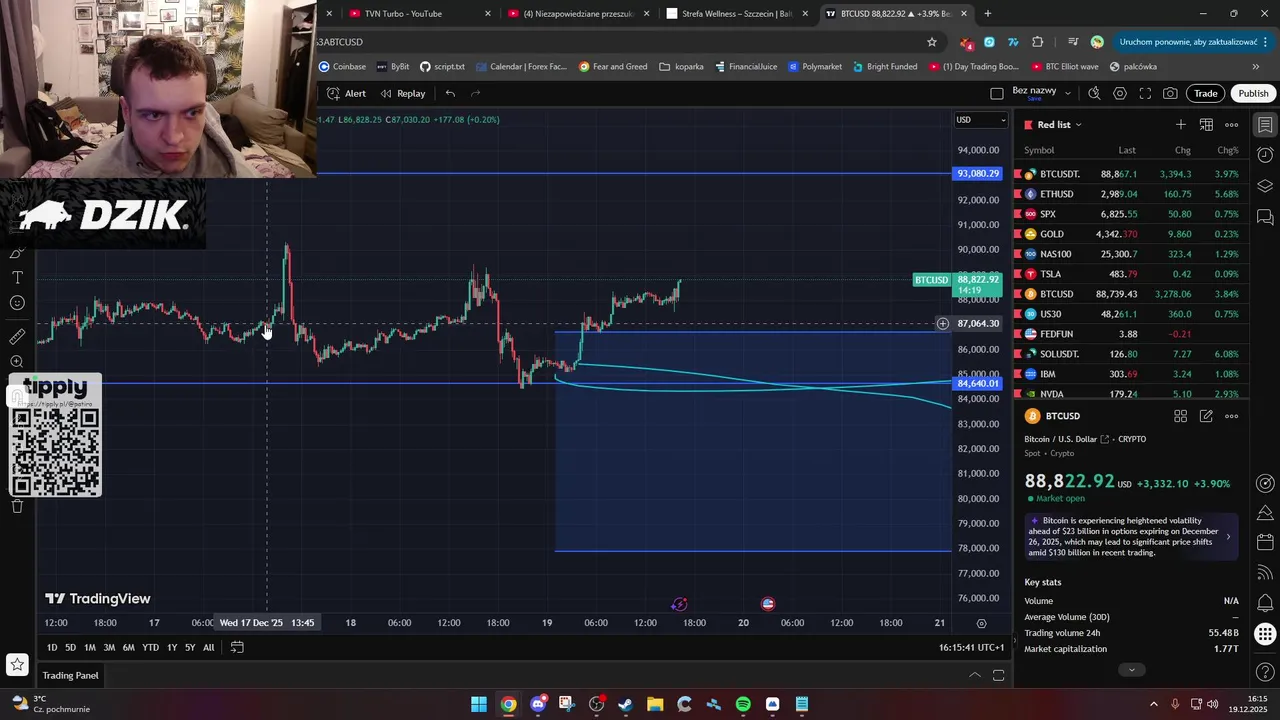Open Trading Panel tab
The height and width of the screenshot is (720, 1280).
70,675
